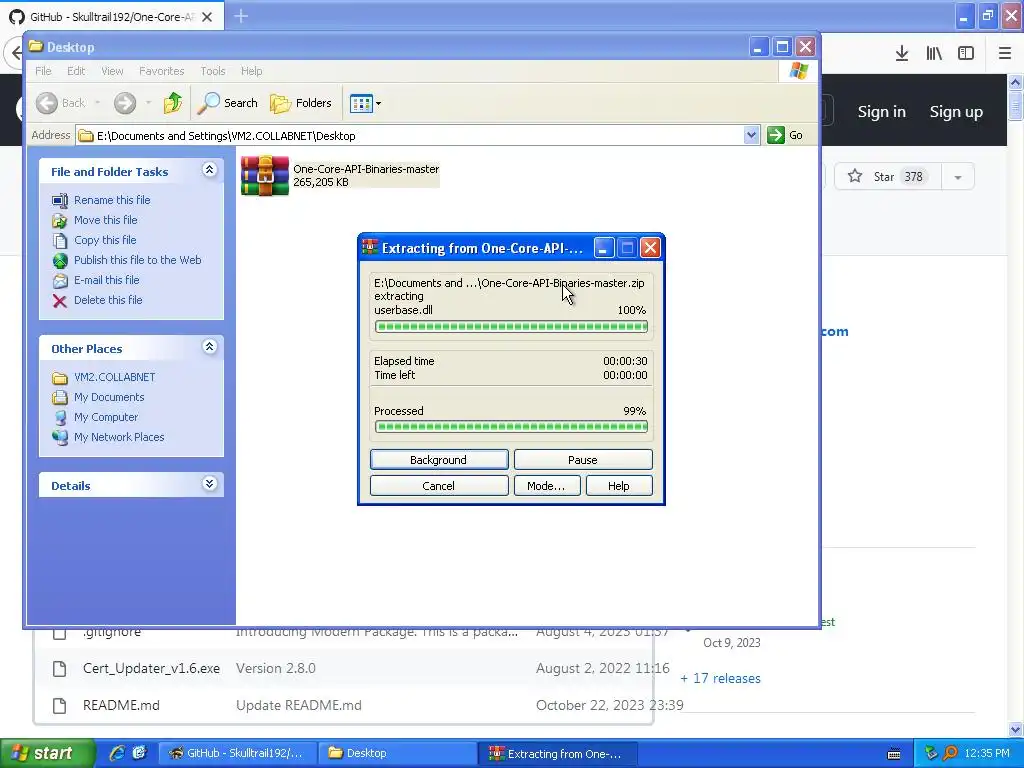
Task: Click the Rename this file icon
Action: click(59, 200)
